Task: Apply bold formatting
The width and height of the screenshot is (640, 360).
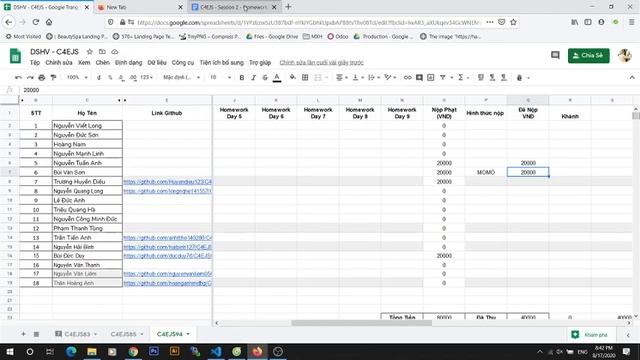Action: coord(242,77)
